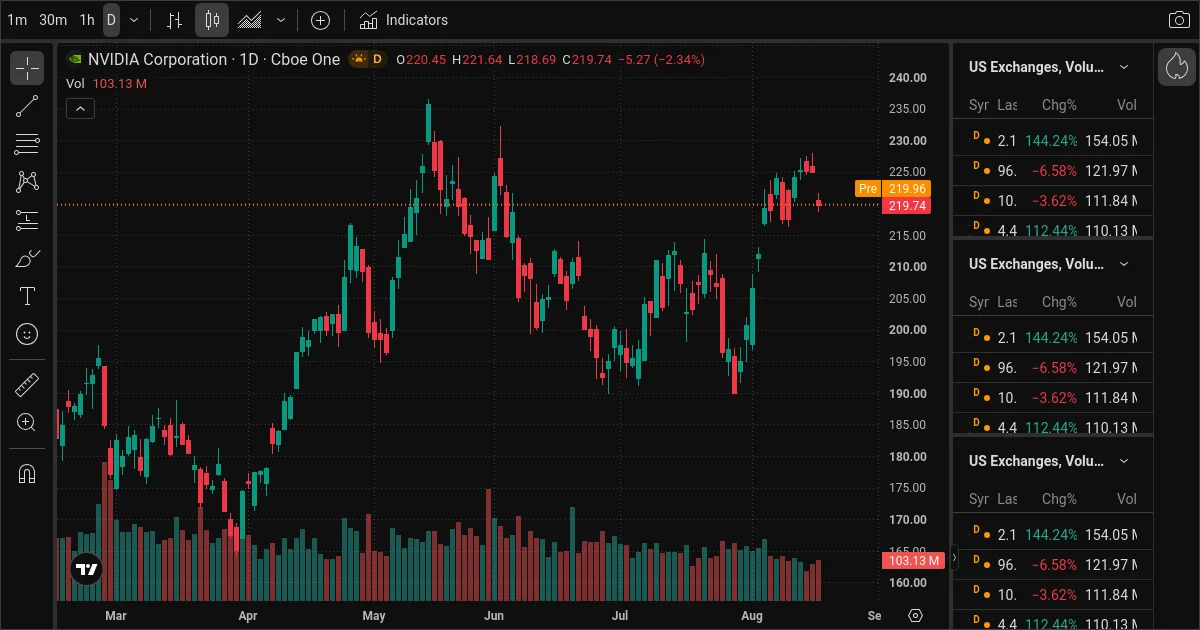Set the interval to 1h
Screen dimensions: 1200x630
(87, 20)
